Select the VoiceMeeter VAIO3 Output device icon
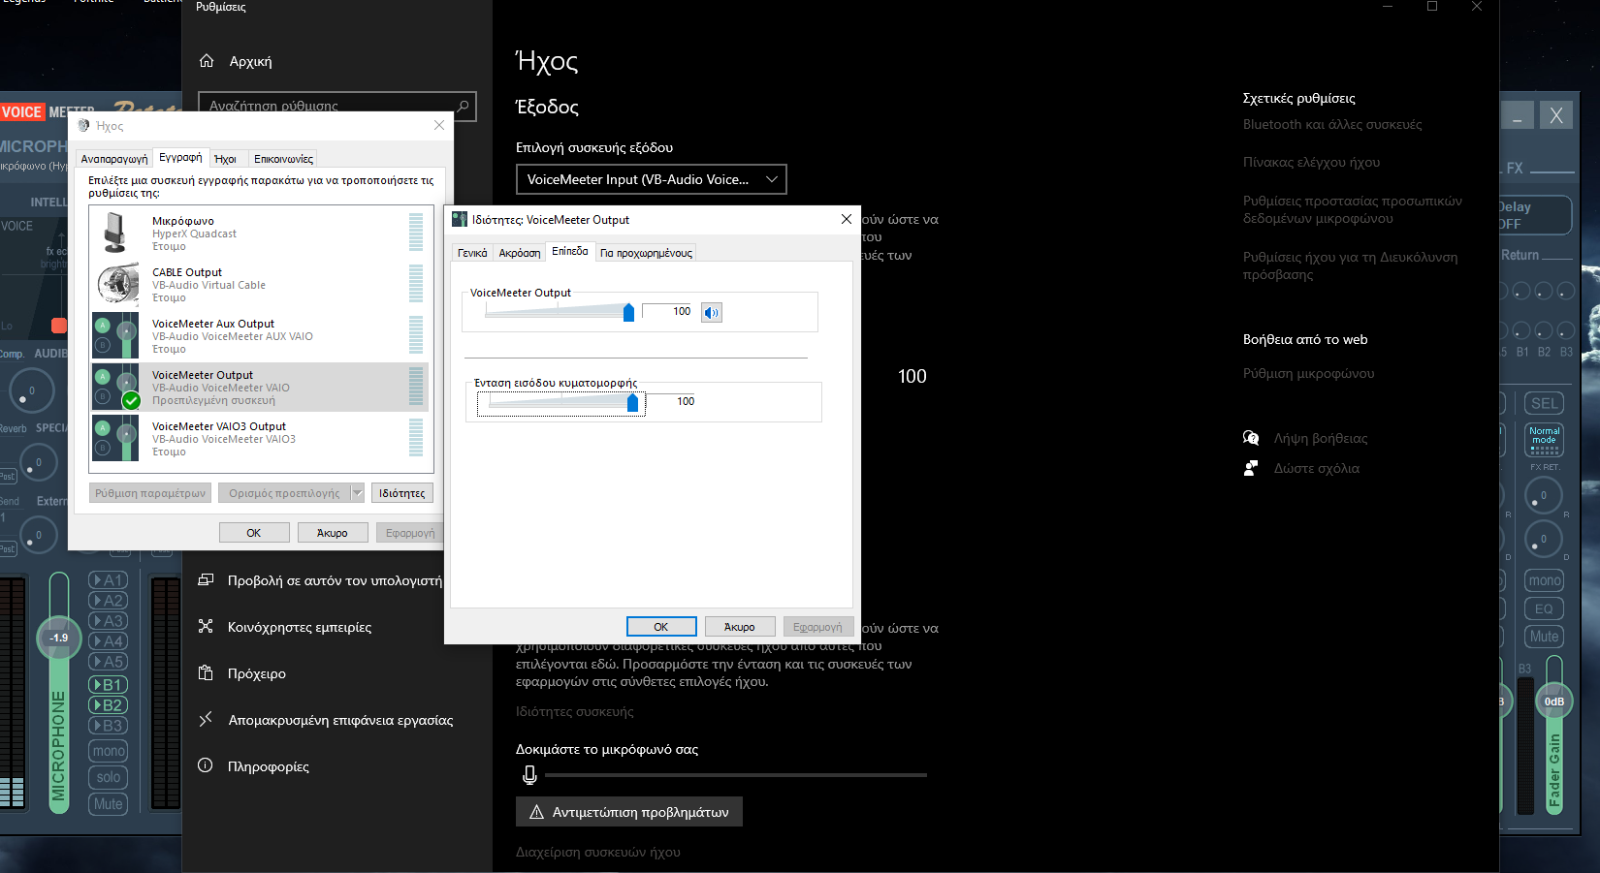The image size is (1600, 873). pos(116,438)
